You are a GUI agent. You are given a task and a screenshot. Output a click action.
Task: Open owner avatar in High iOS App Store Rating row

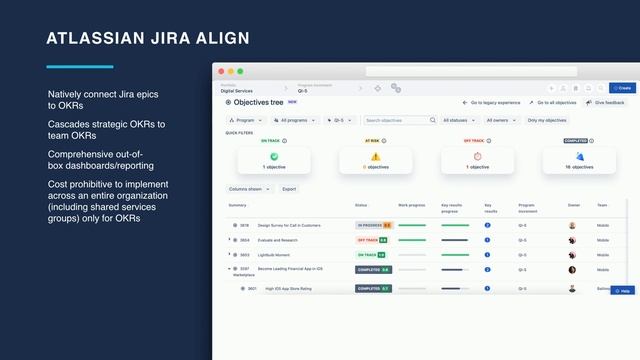(x=572, y=289)
